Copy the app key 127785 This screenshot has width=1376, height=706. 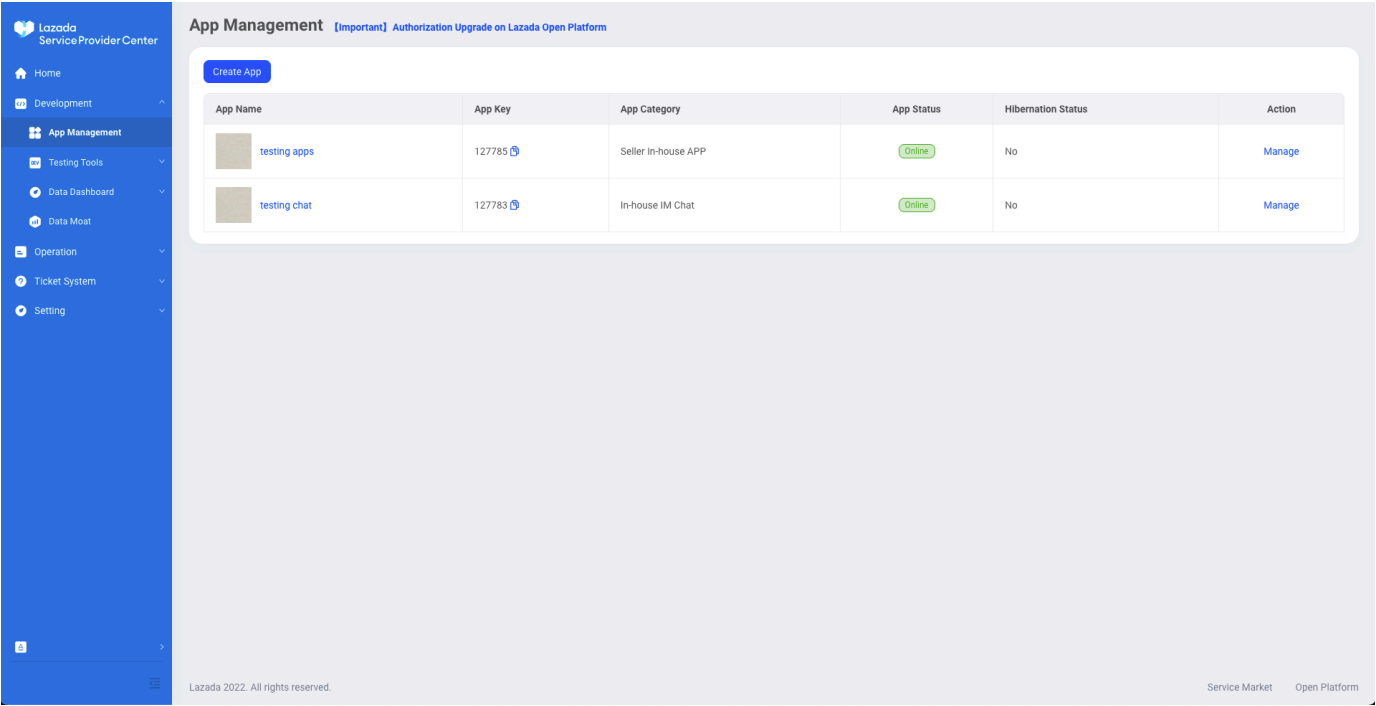(515, 152)
